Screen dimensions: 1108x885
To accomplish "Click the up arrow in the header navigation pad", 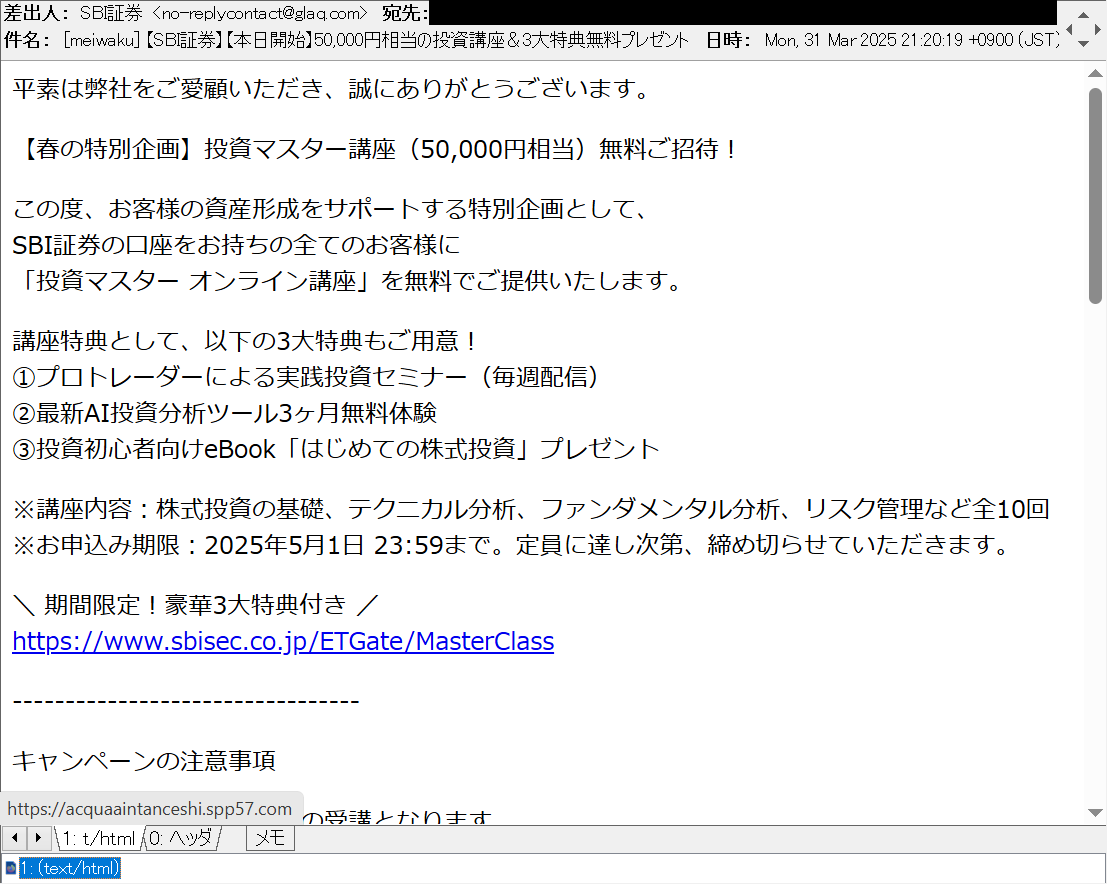I will pyautogui.click(x=1083, y=13).
